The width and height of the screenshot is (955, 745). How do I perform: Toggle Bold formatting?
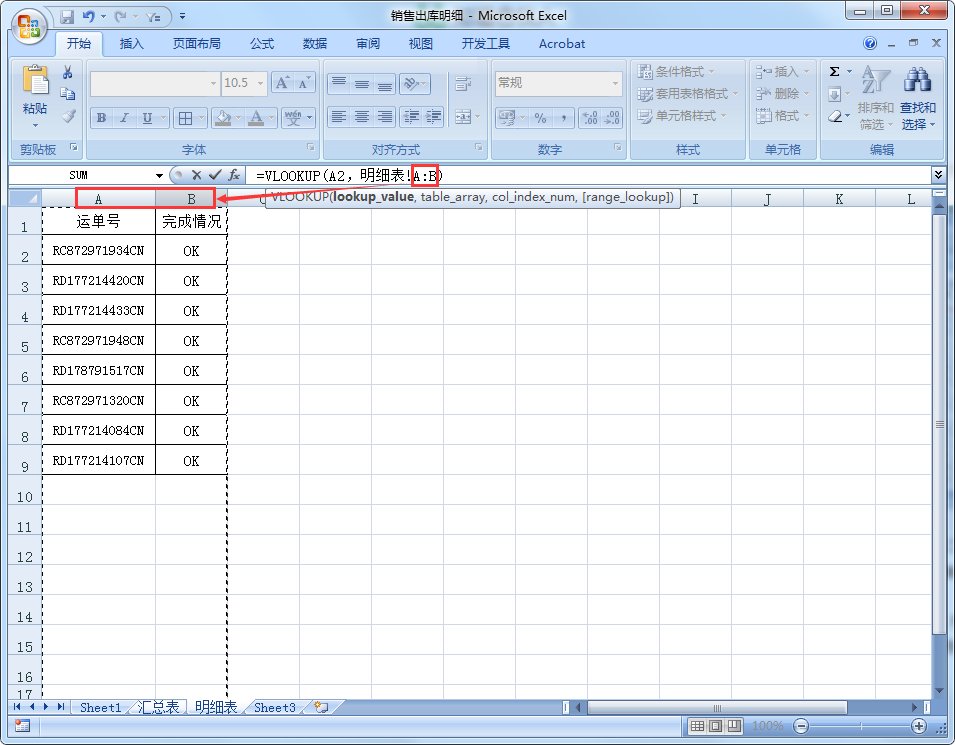pyautogui.click(x=100, y=118)
